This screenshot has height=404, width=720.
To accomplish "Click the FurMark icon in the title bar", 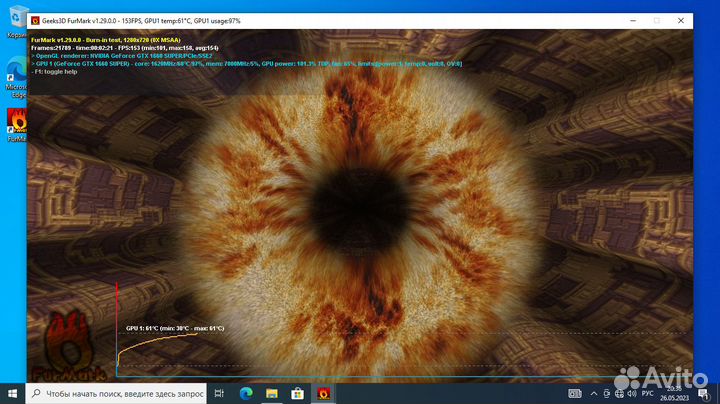I will (x=35, y=21).
